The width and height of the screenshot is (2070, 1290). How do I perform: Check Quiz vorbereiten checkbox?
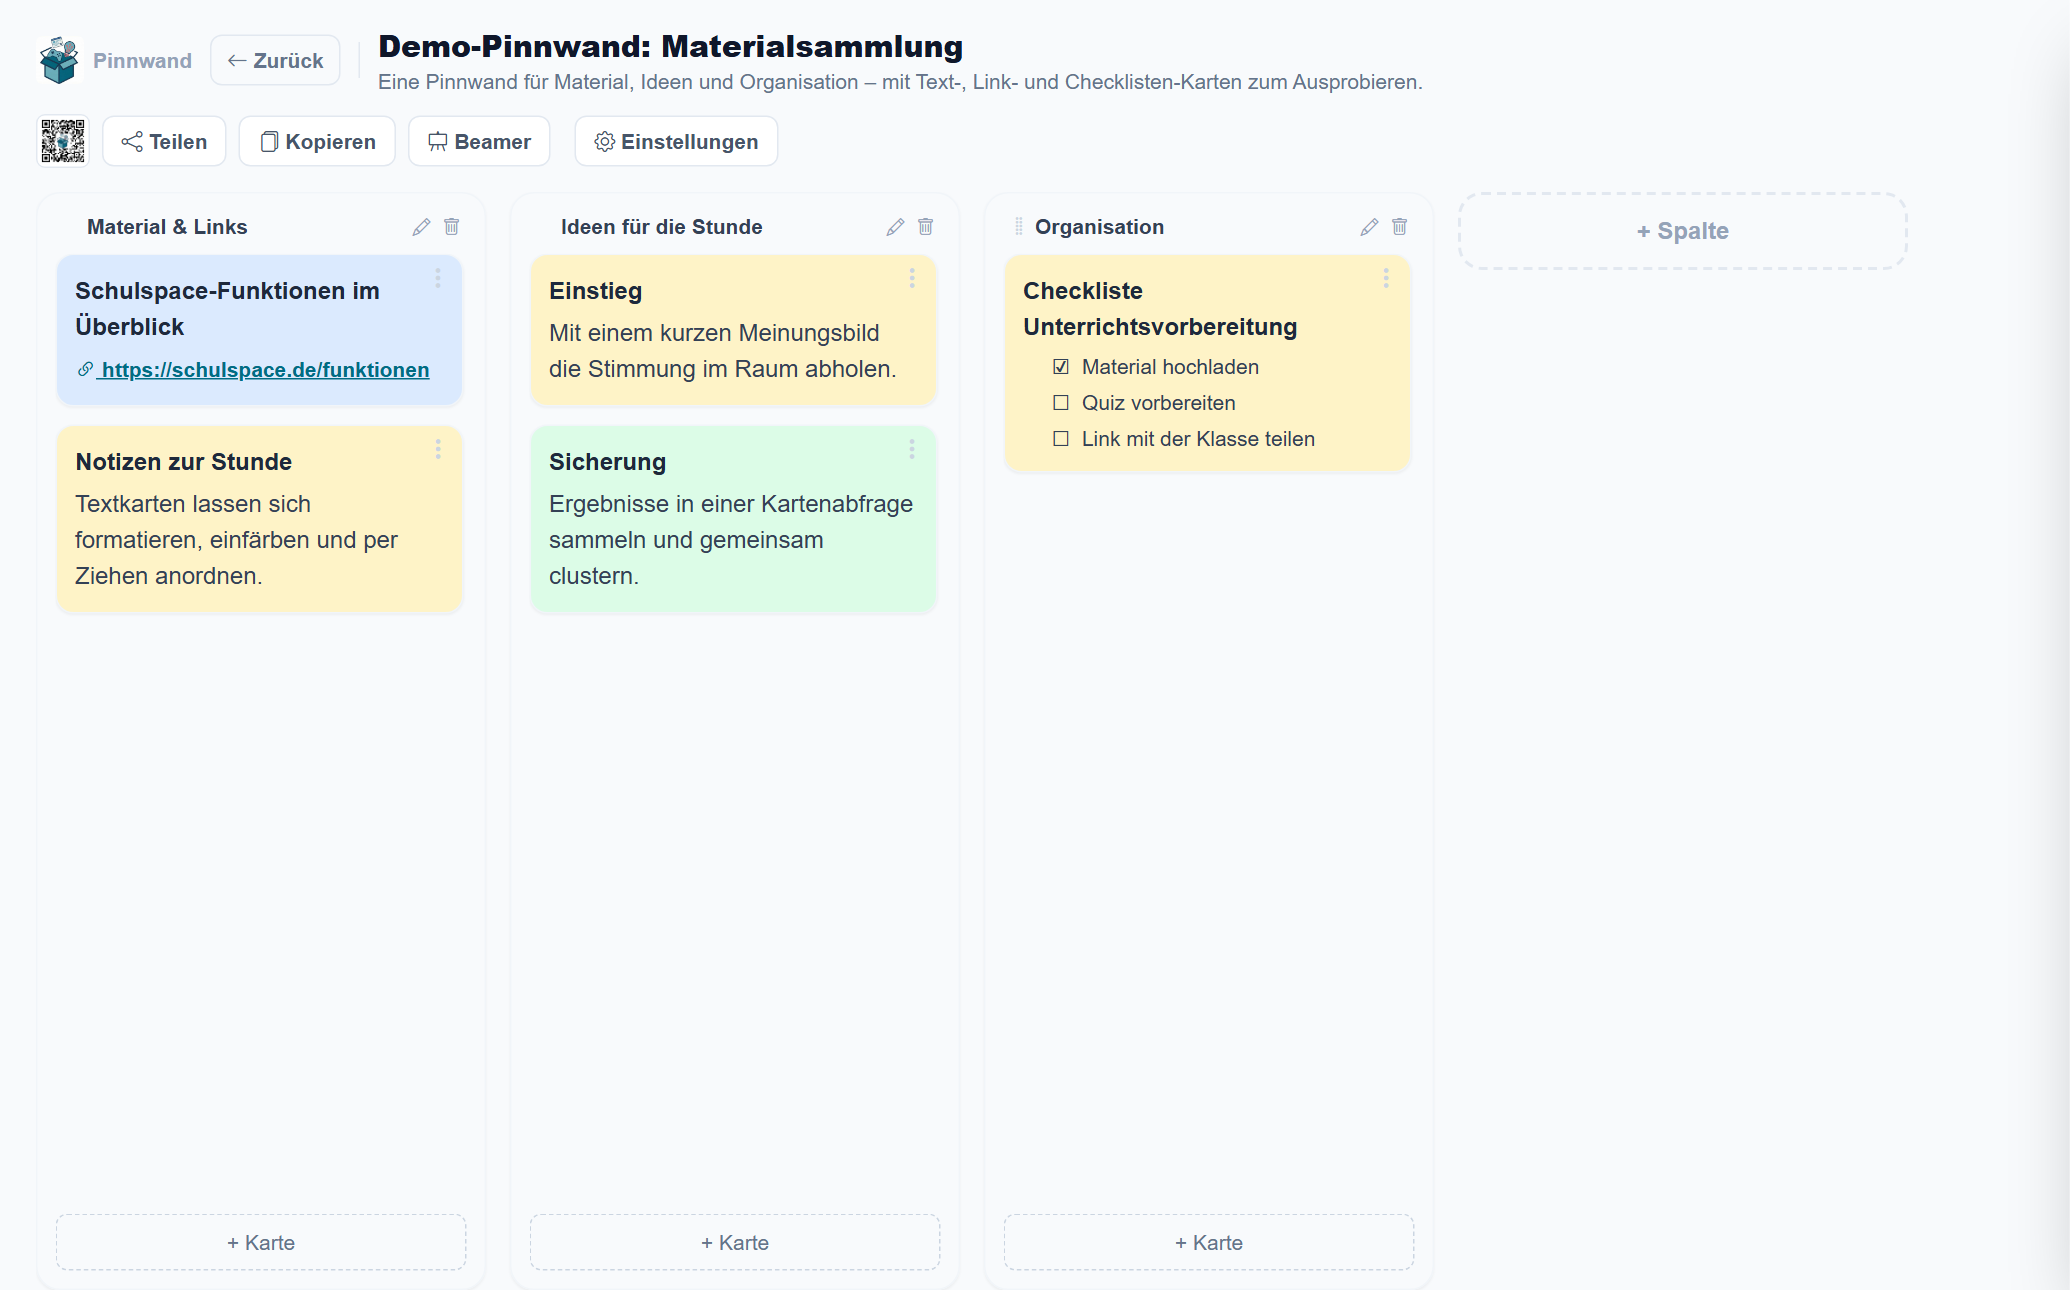pyautogui.click(x=1061, y=403)
